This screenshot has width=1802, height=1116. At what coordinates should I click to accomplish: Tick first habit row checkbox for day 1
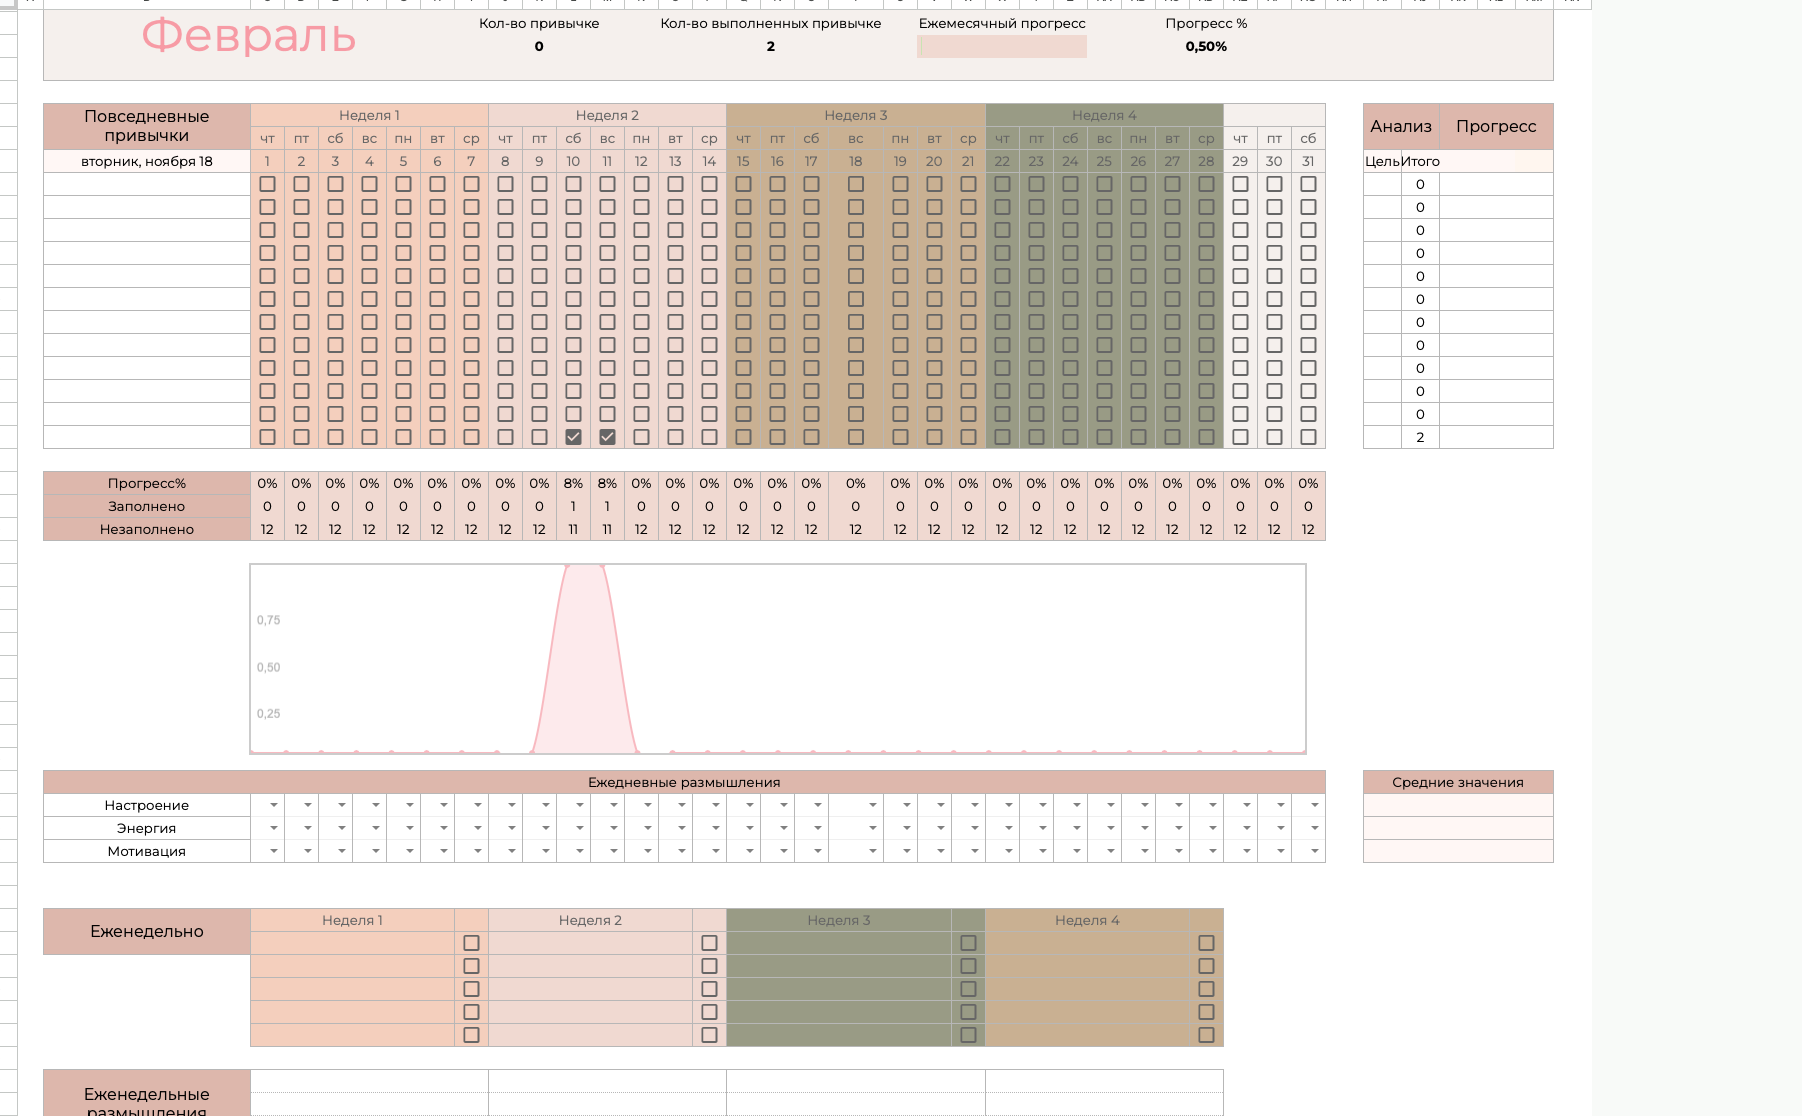(267, 184)
